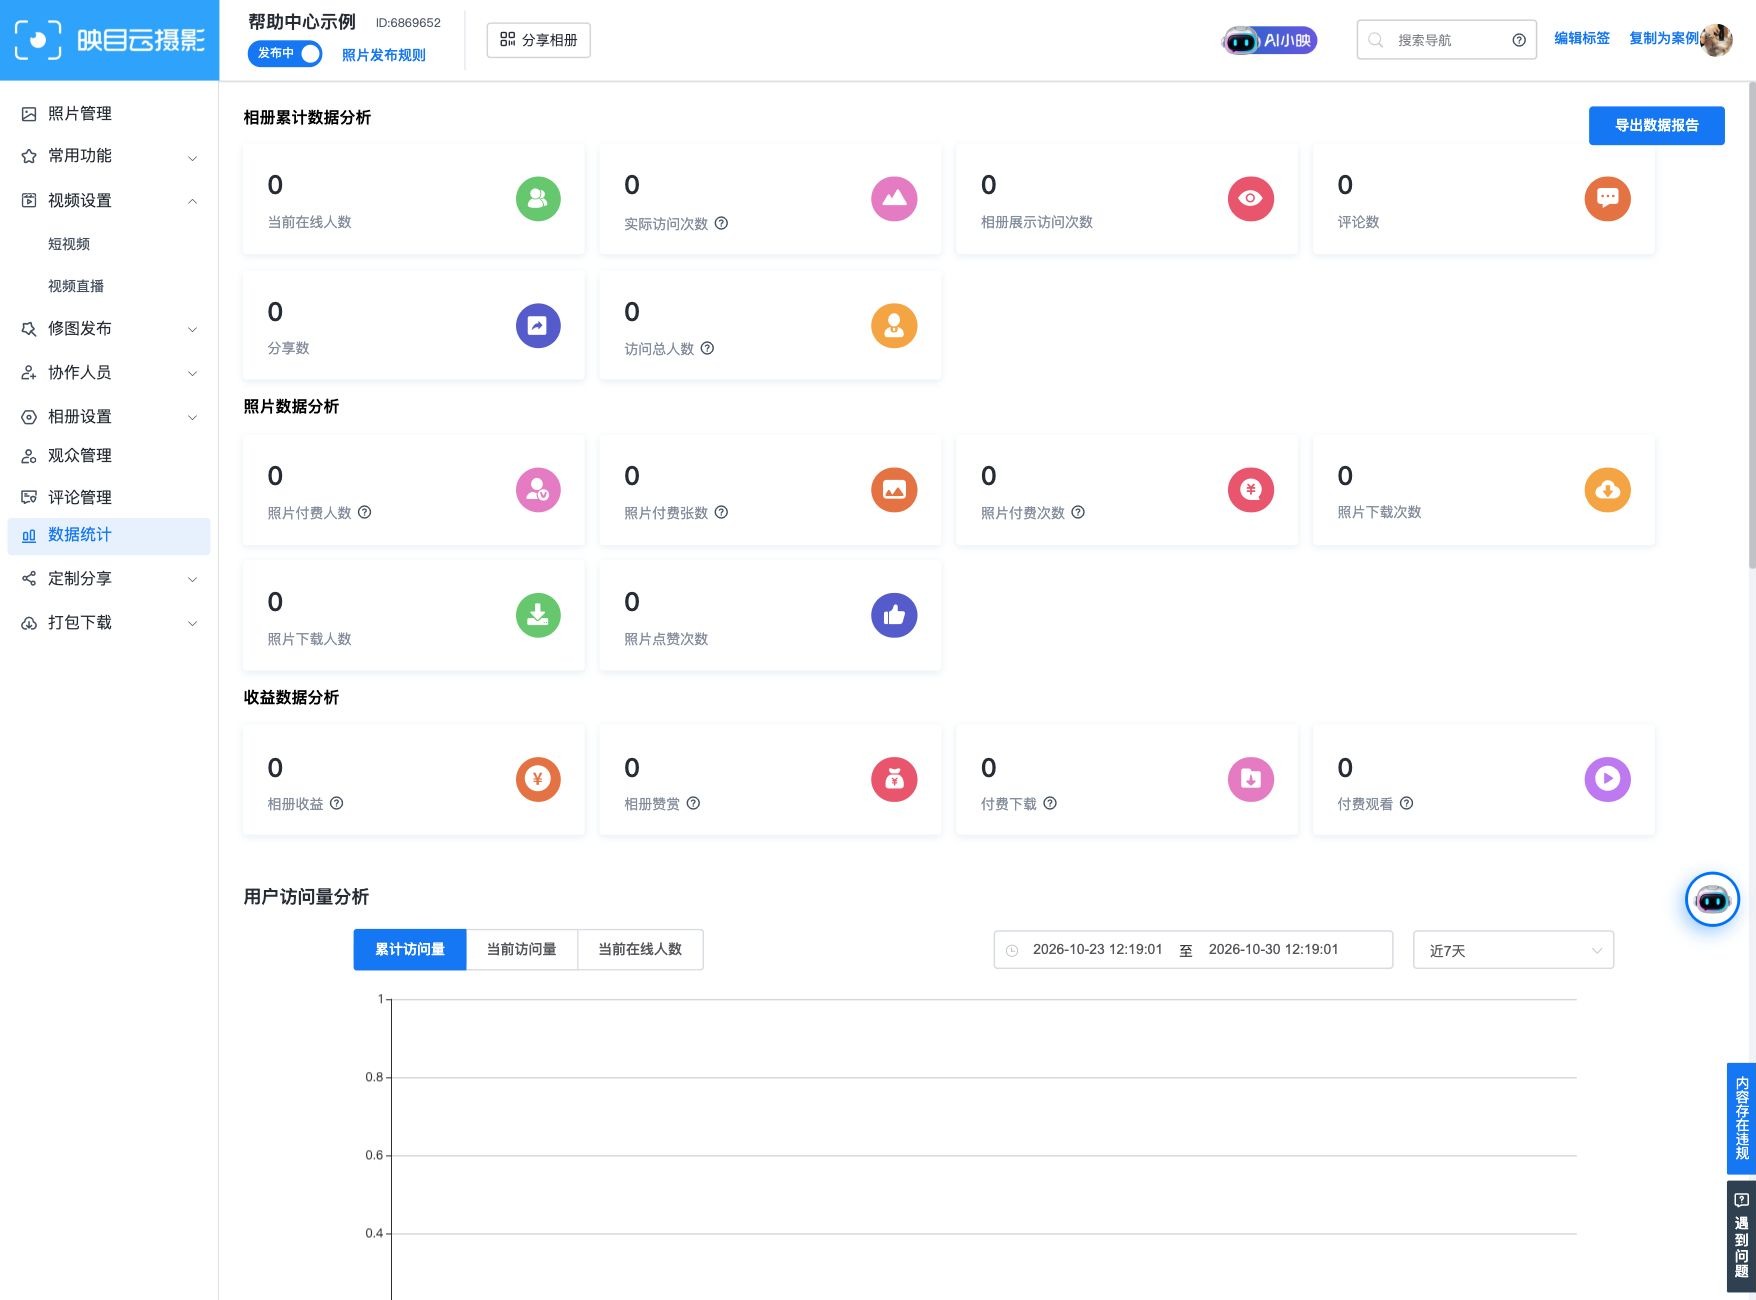Click help icon next to 照片付费人数
Viewport: 1756px width, 1300px height.
pos(364,512)
